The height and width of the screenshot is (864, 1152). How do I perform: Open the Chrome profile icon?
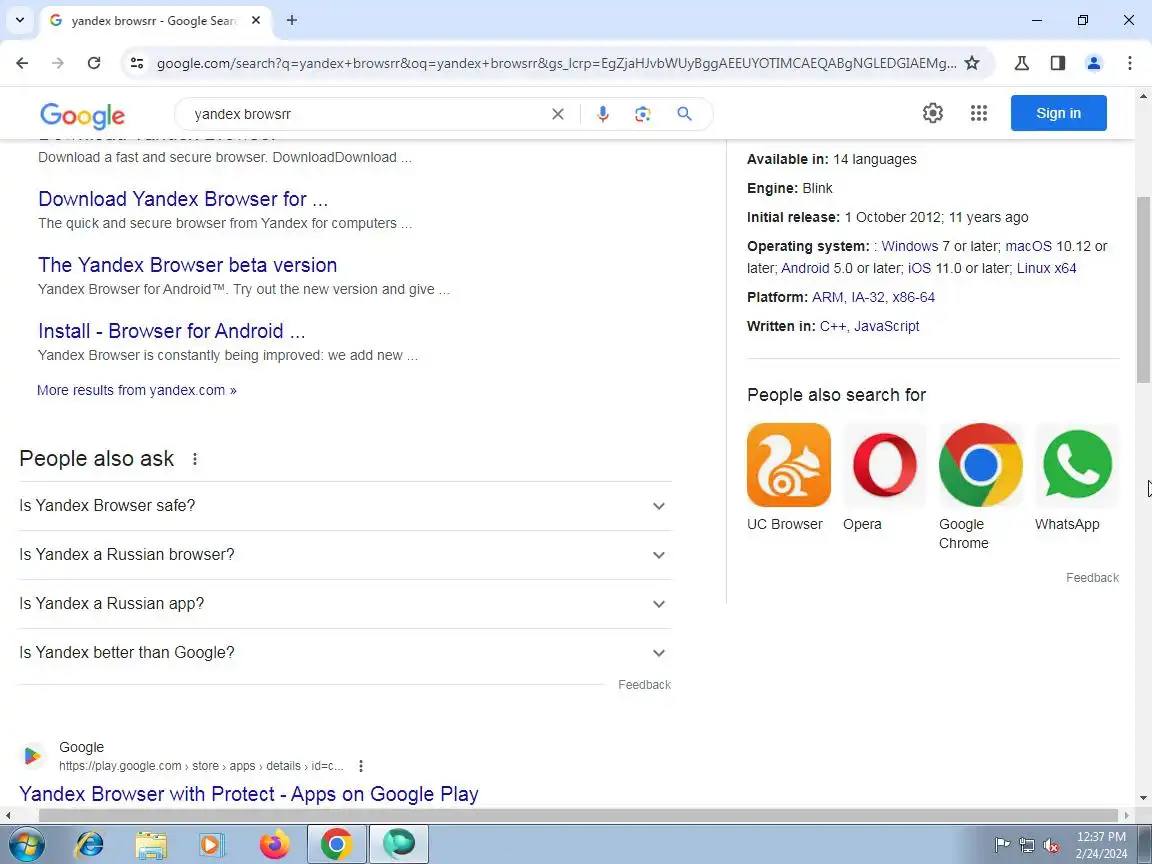click(1093, 63)
